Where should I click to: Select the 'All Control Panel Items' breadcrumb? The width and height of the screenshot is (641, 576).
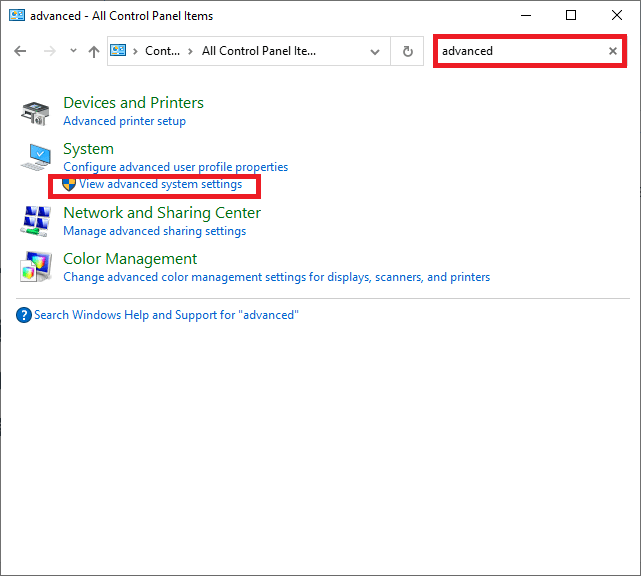tap(259, 51)
